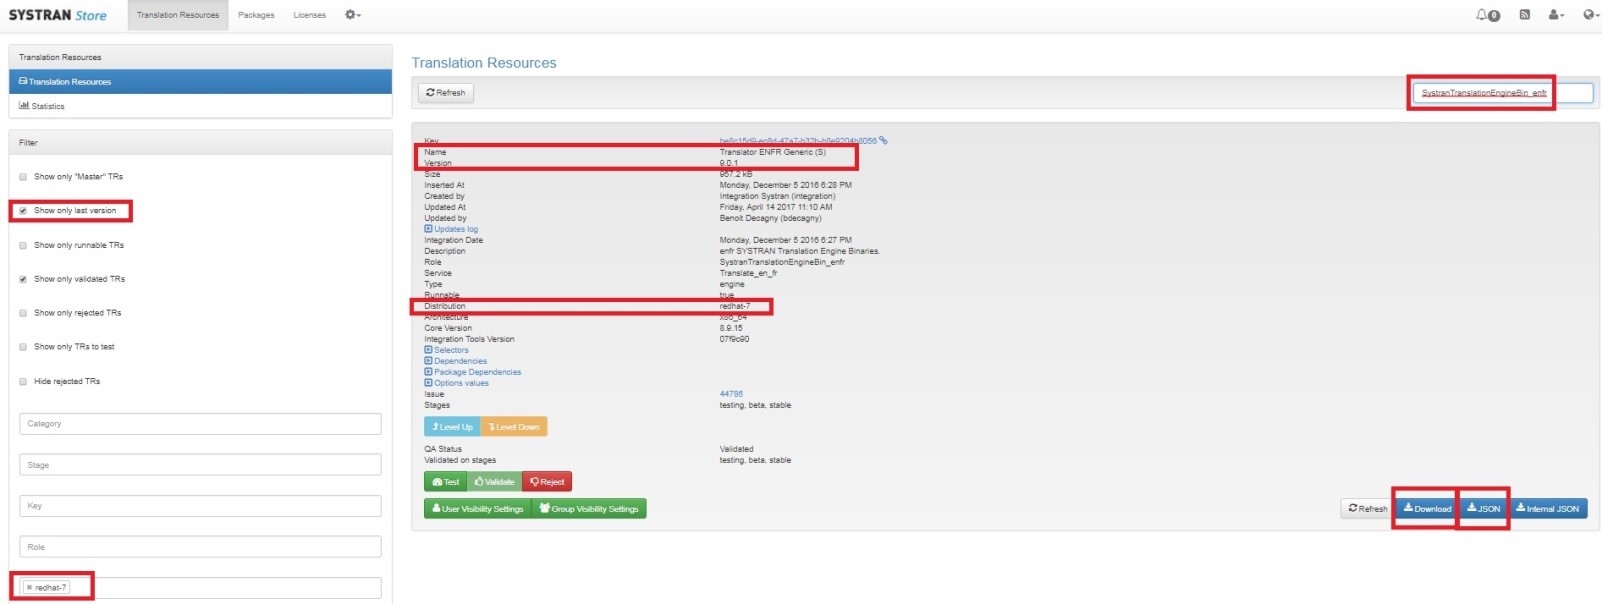Expand the Options values section
This screenshot has width=1602, height=604.
(x=456, y=383)
